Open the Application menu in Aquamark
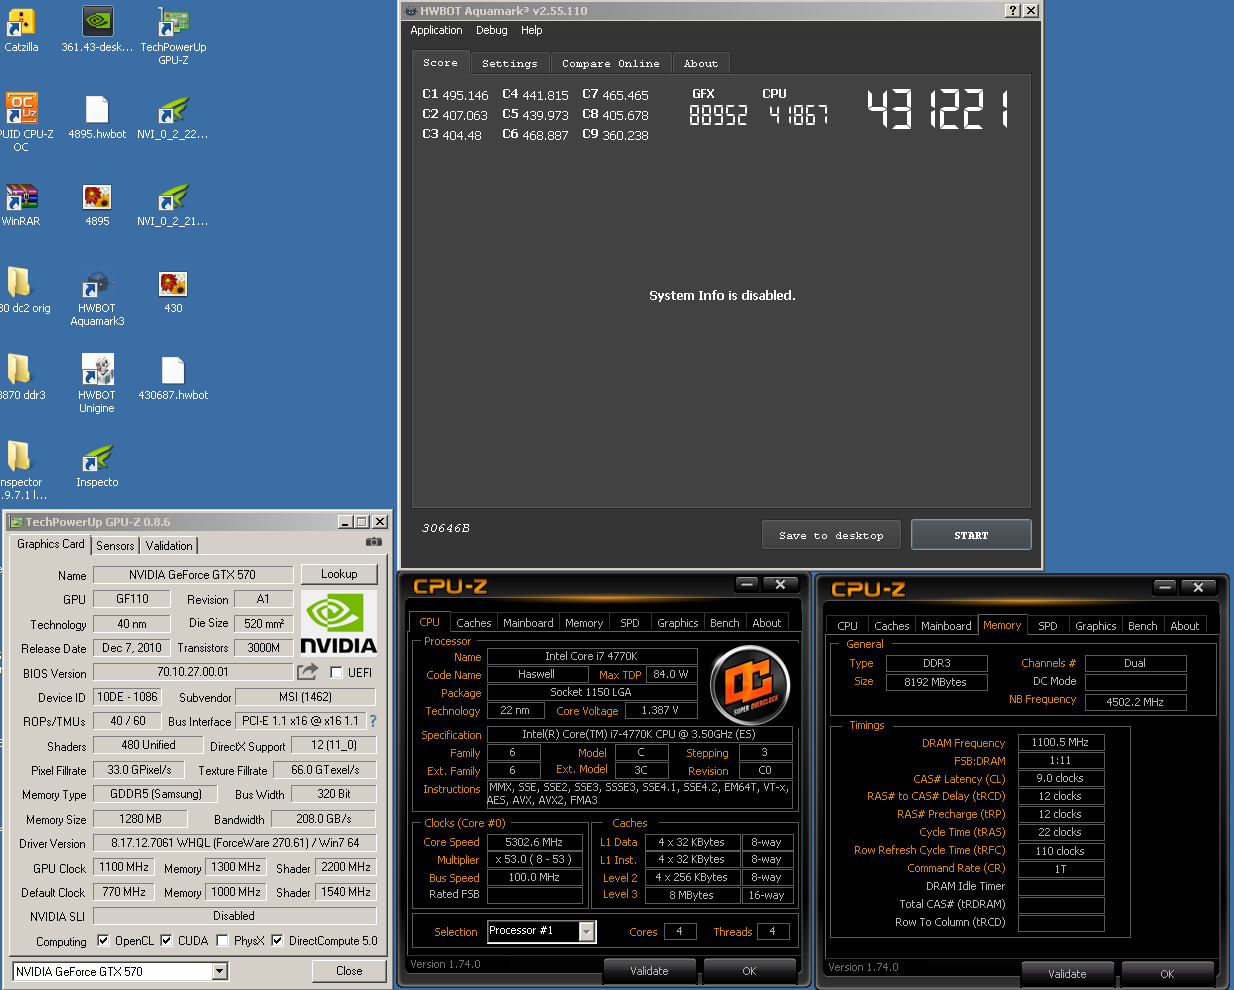The width and height of the screenshot is (1234, 990). tap(436, 31)
